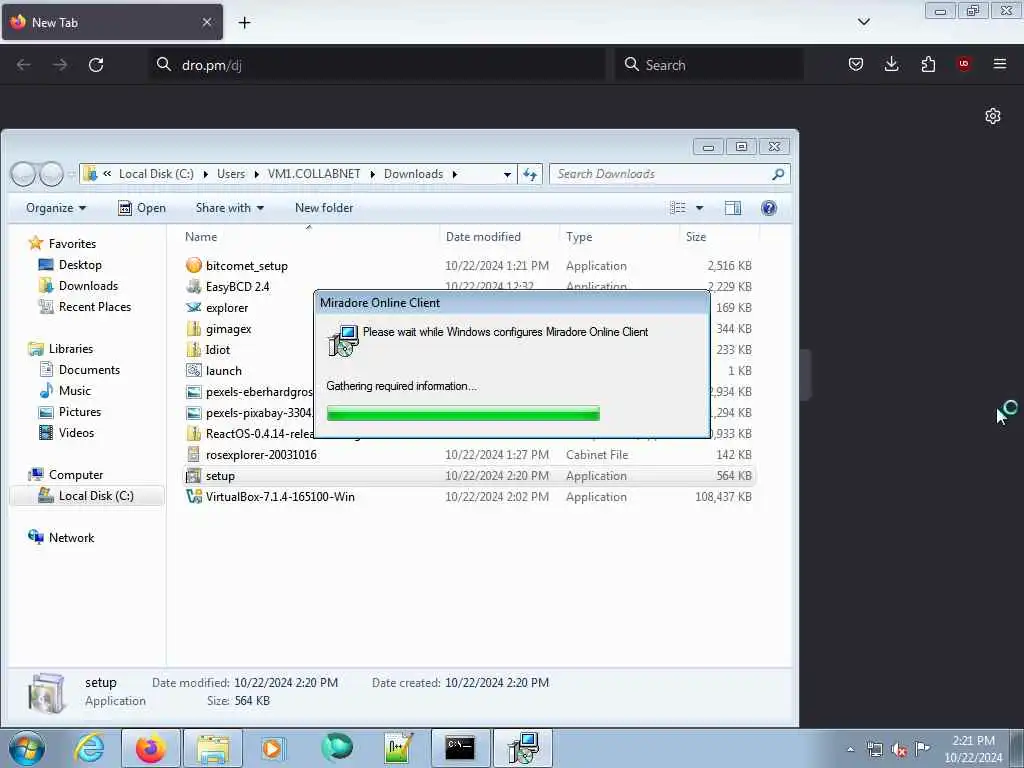The image size is (1024, 768).
Task: Select the rosexplorer-20031016 cabinet file
Action: [261, 455]
